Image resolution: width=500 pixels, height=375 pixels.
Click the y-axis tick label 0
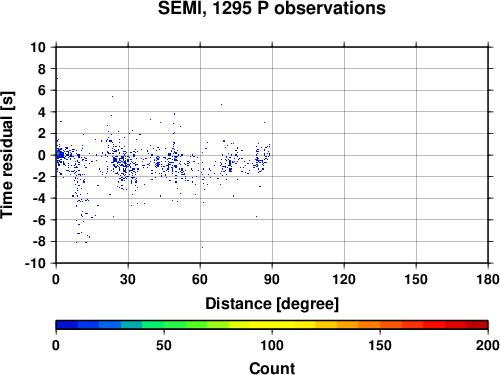coord(42,155)
